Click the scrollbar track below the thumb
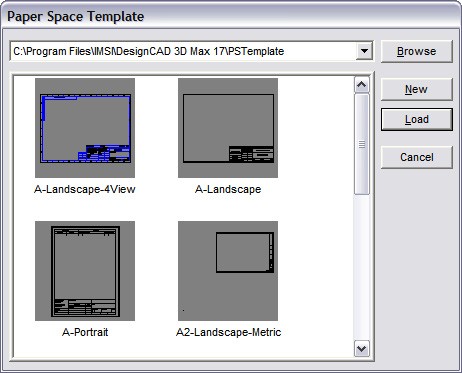Image resolution: width=462 pixels, height=373 pixels. tap(362, 267)
